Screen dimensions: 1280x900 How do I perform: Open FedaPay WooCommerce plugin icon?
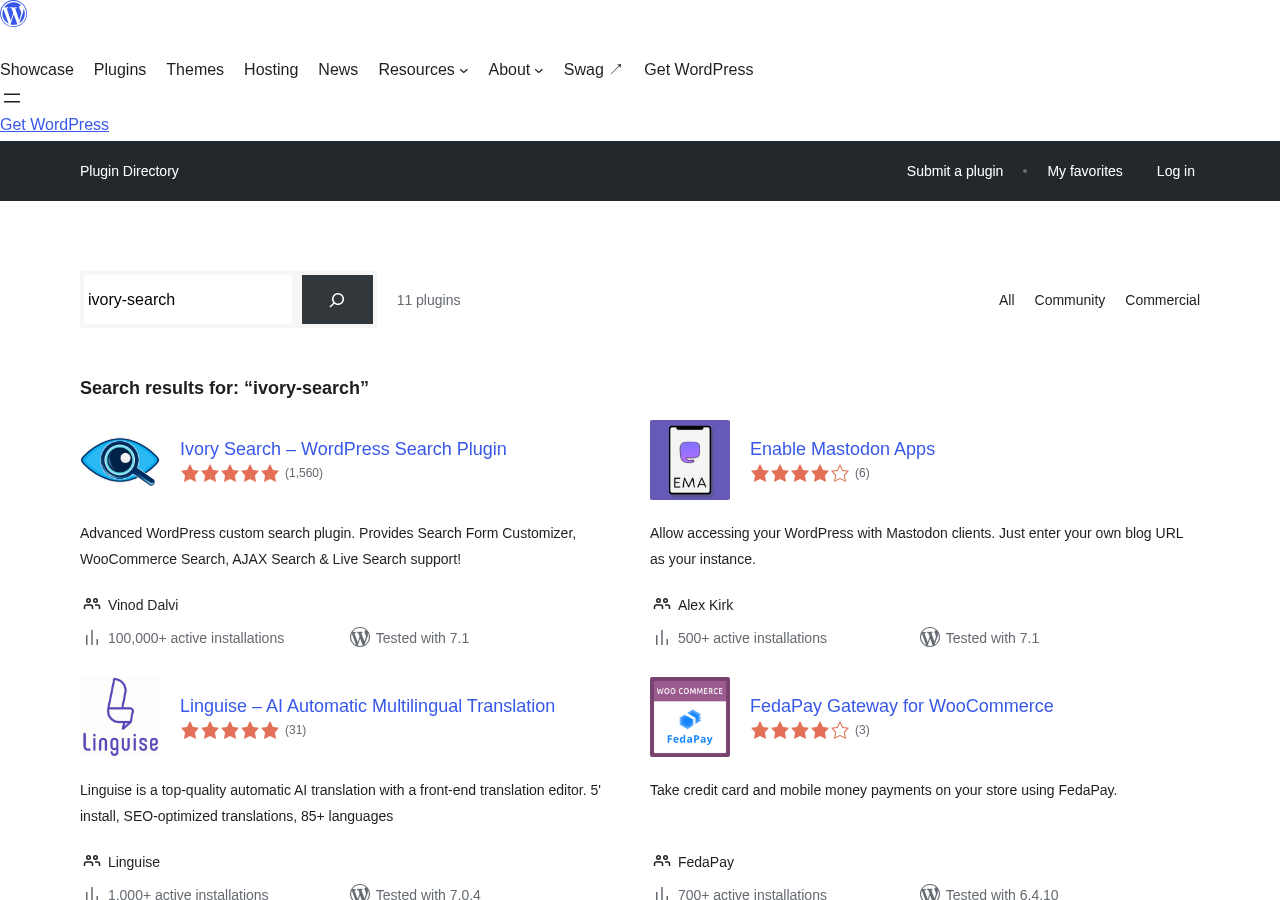click(x=690, y=717)
